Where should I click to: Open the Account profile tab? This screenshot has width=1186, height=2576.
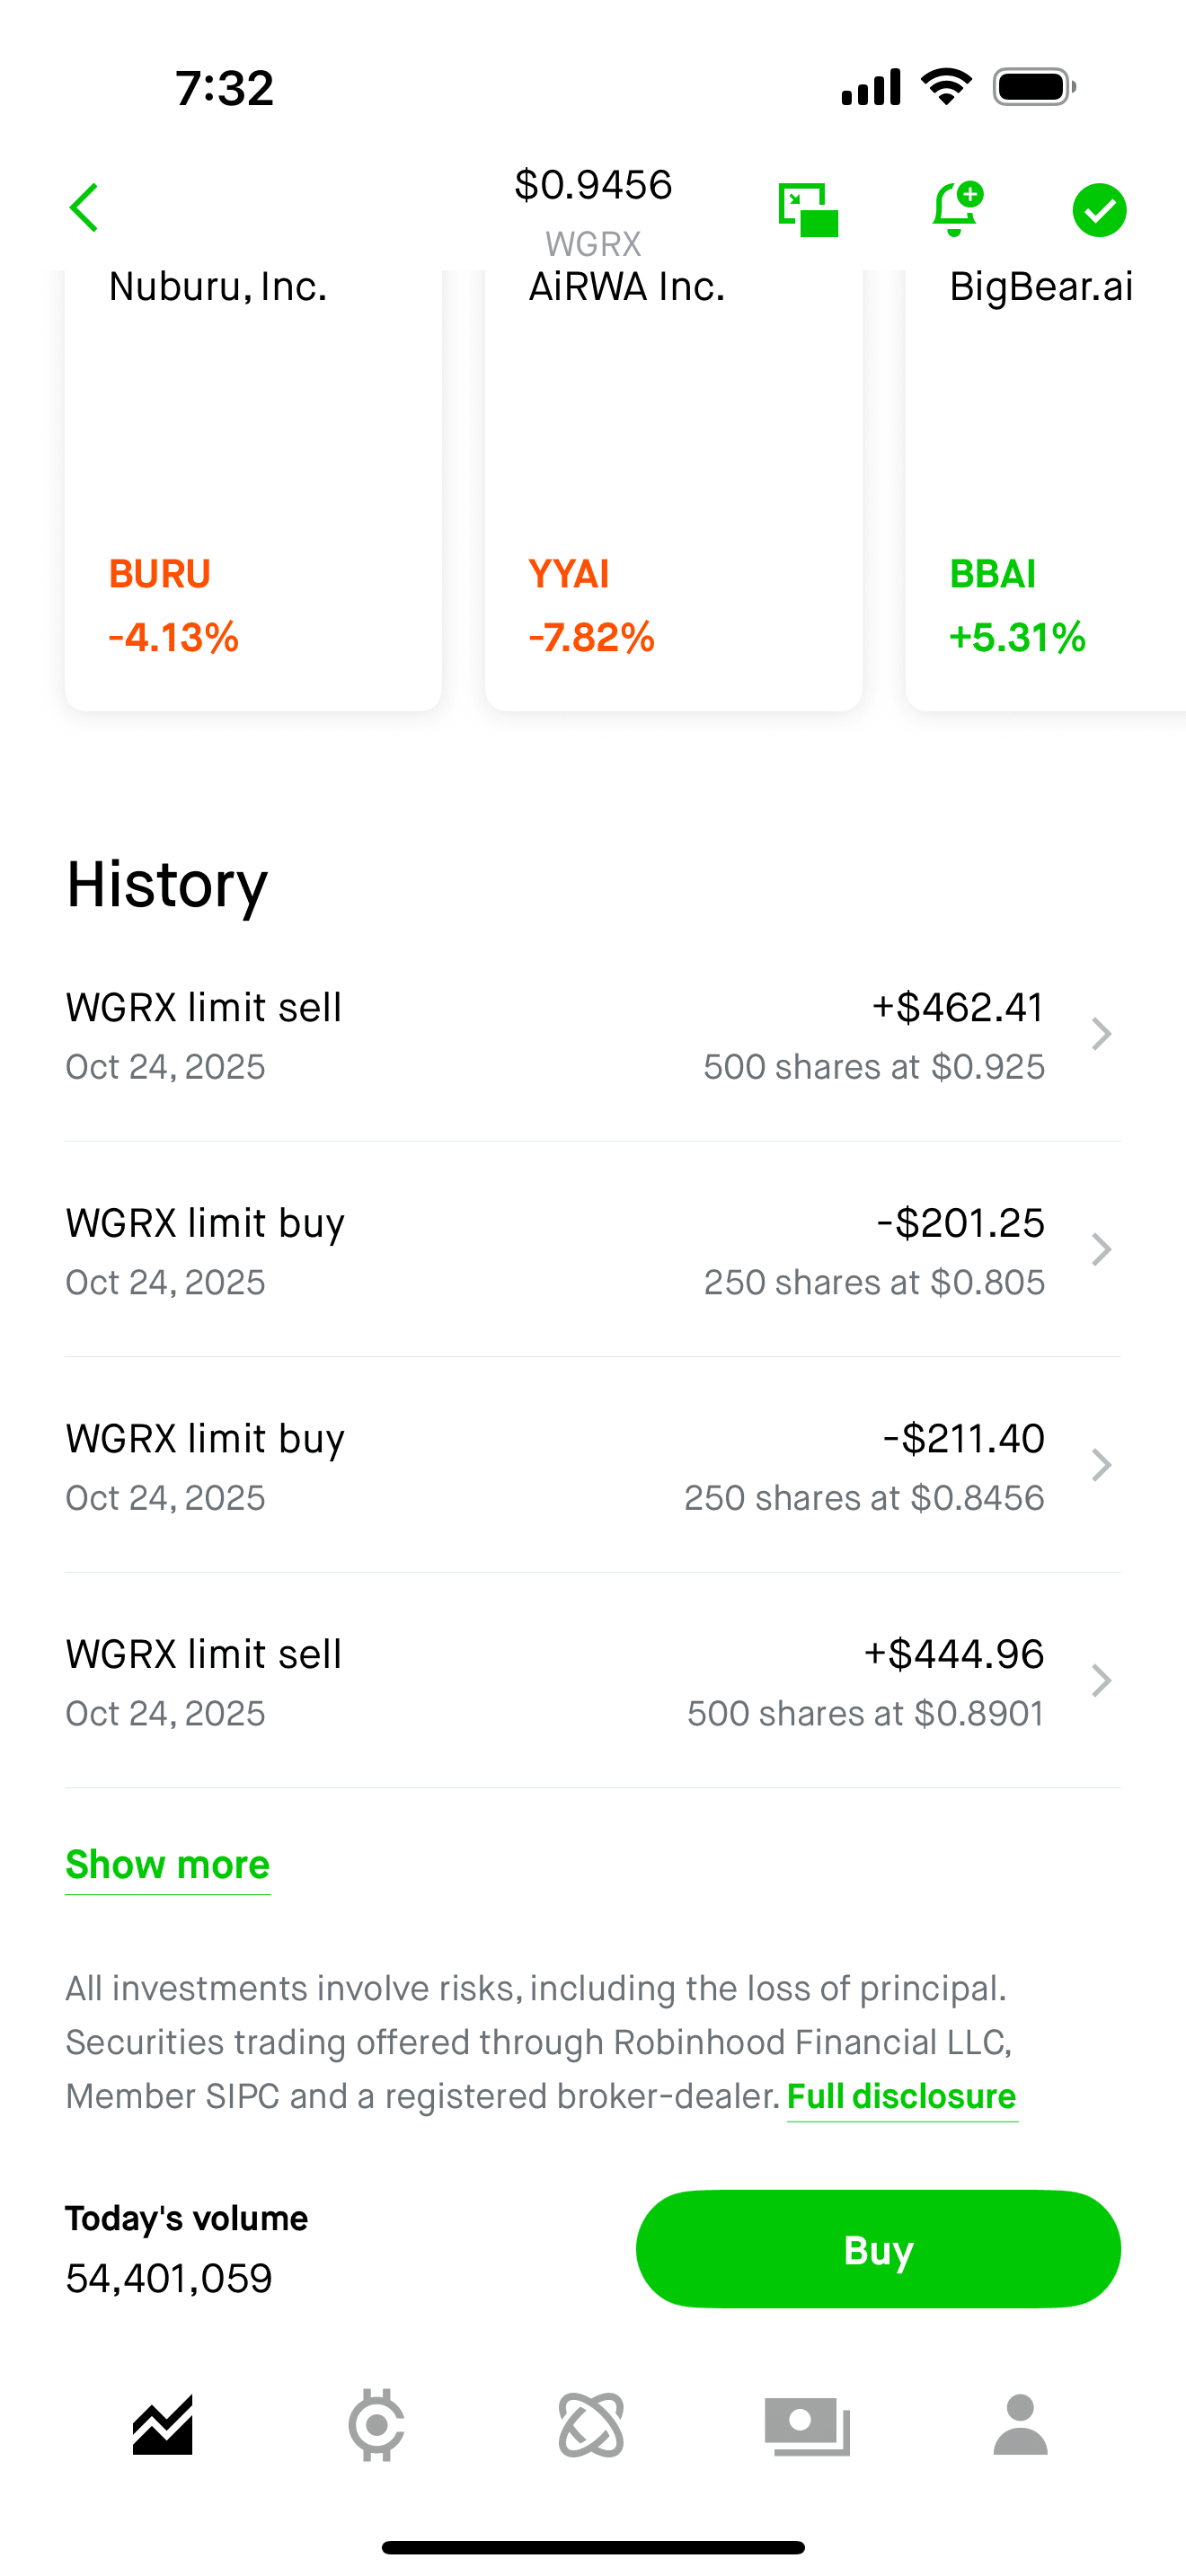[1020, 2425]
